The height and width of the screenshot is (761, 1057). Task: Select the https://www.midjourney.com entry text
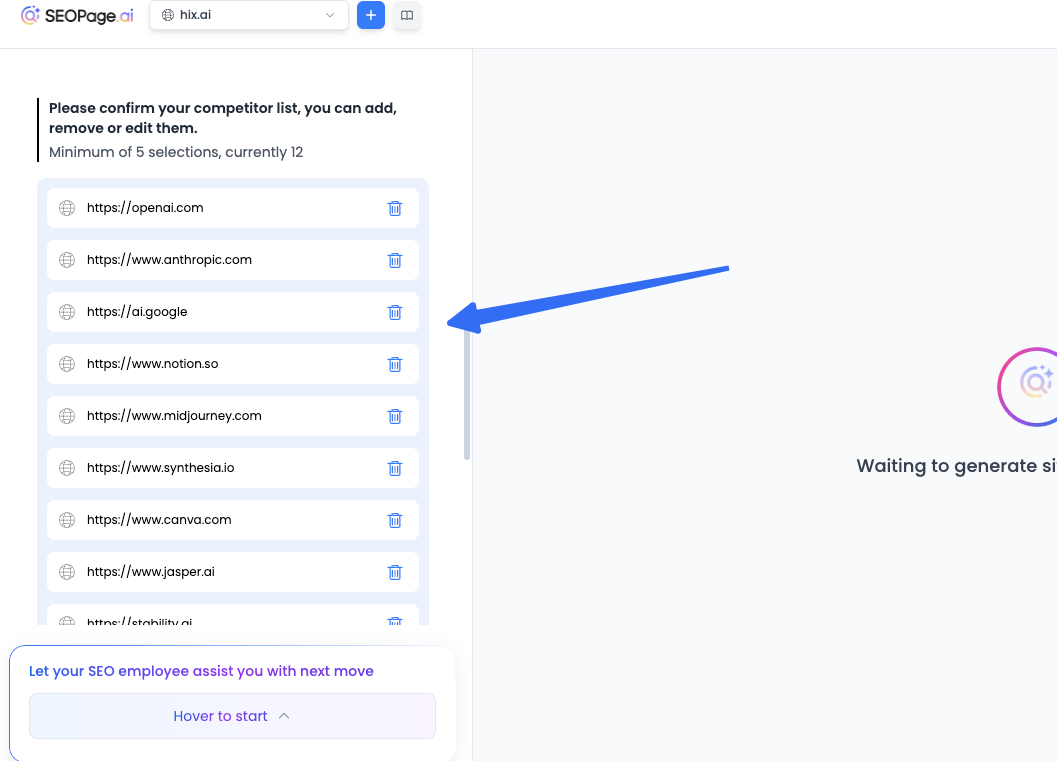coord(174,416)
